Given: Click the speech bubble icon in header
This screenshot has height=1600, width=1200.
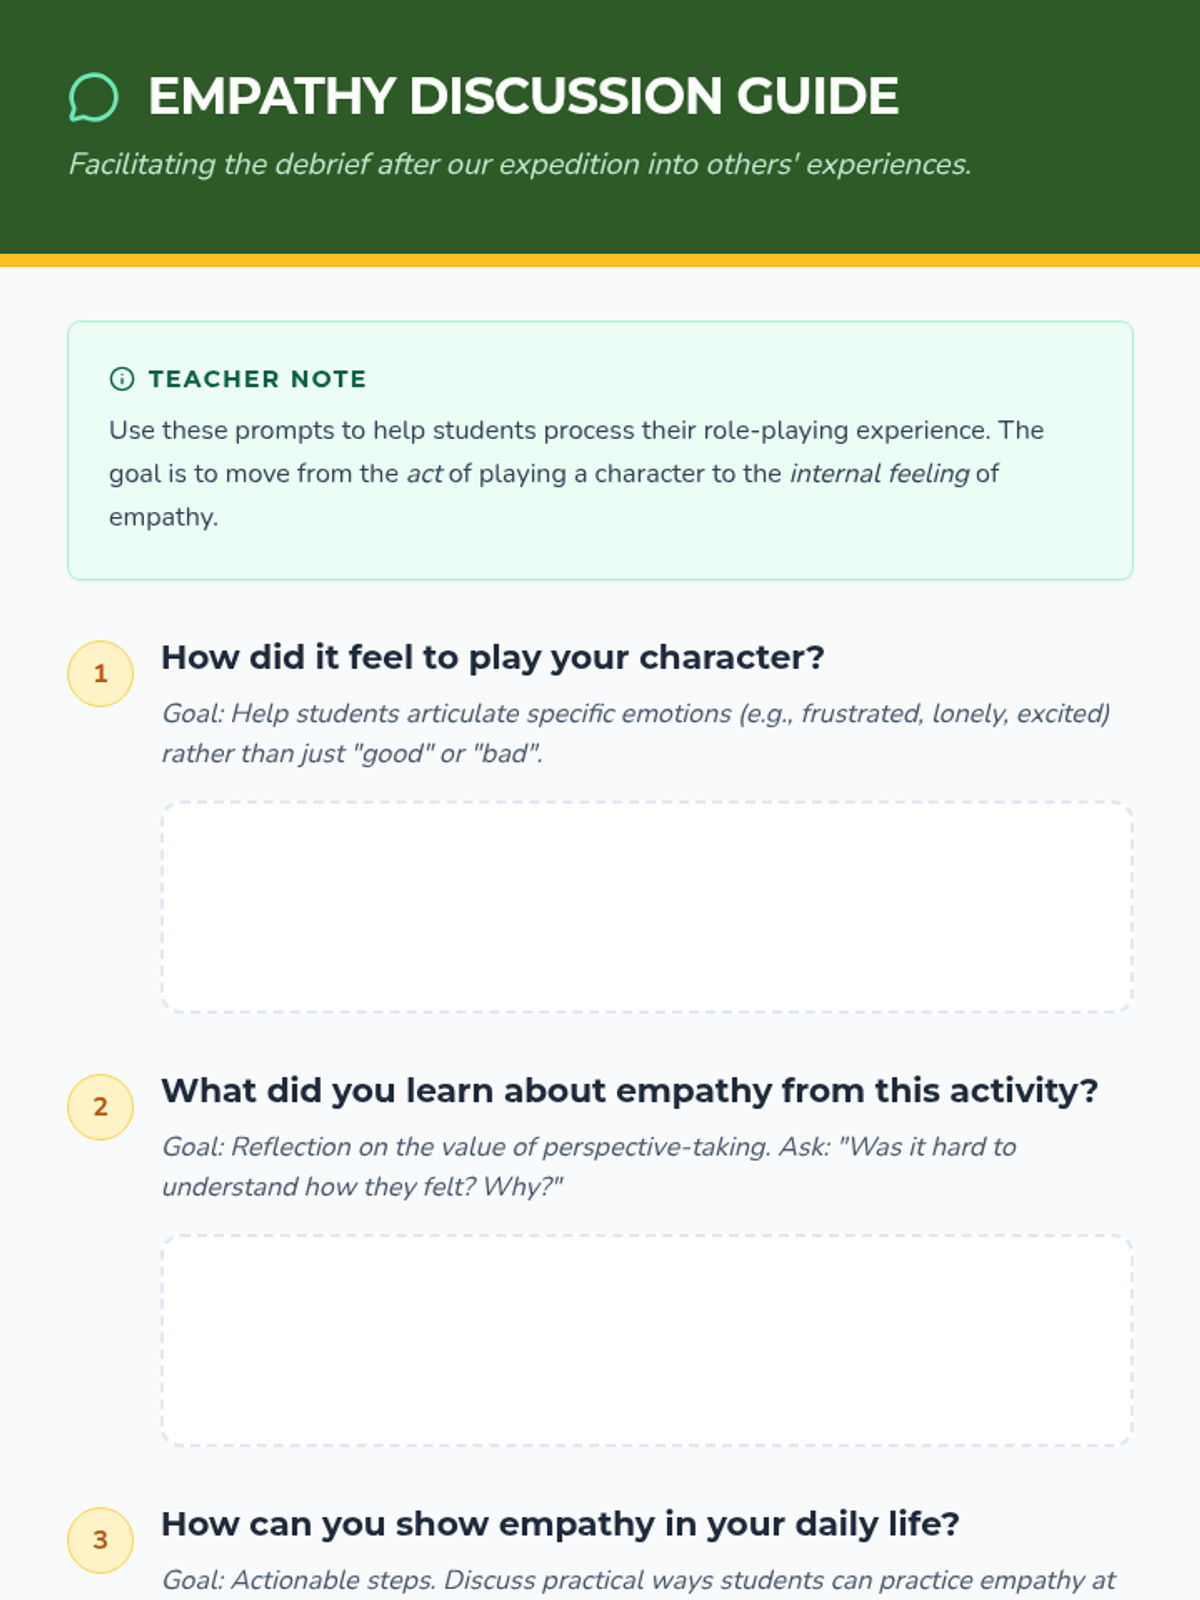Looking at the screenshot, I should click(93, 97).
